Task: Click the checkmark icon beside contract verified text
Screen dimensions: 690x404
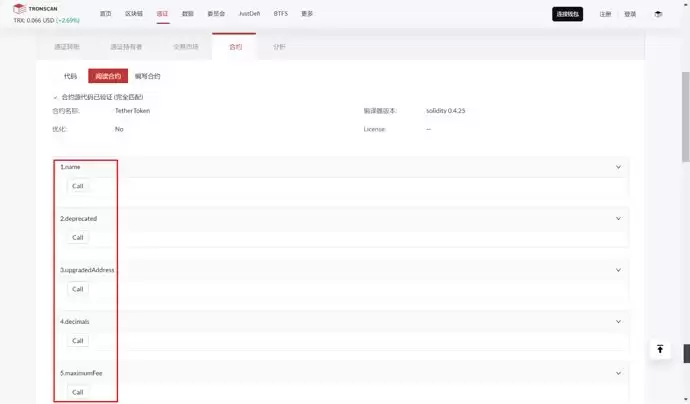Action: point(55,97)
